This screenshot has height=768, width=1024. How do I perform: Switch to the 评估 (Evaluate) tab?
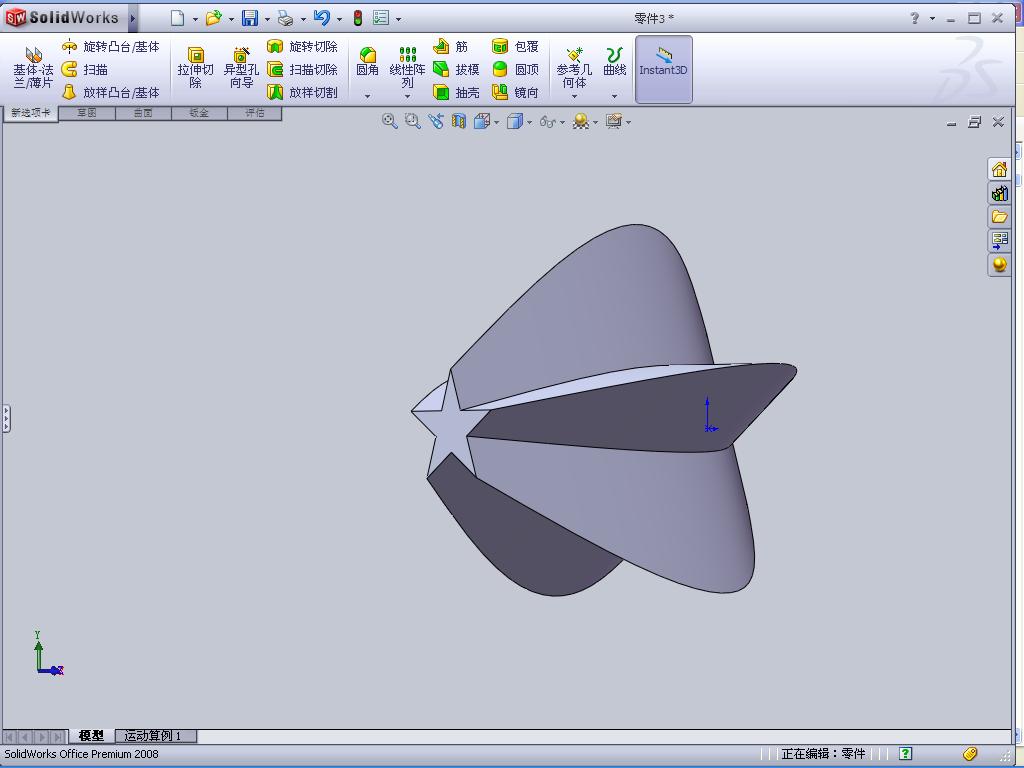255,113
